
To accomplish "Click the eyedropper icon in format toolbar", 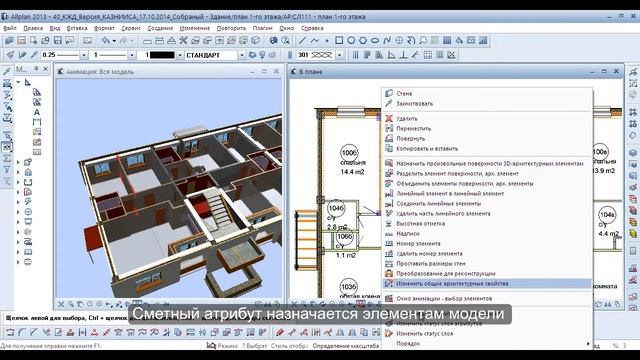I will 34,55.
